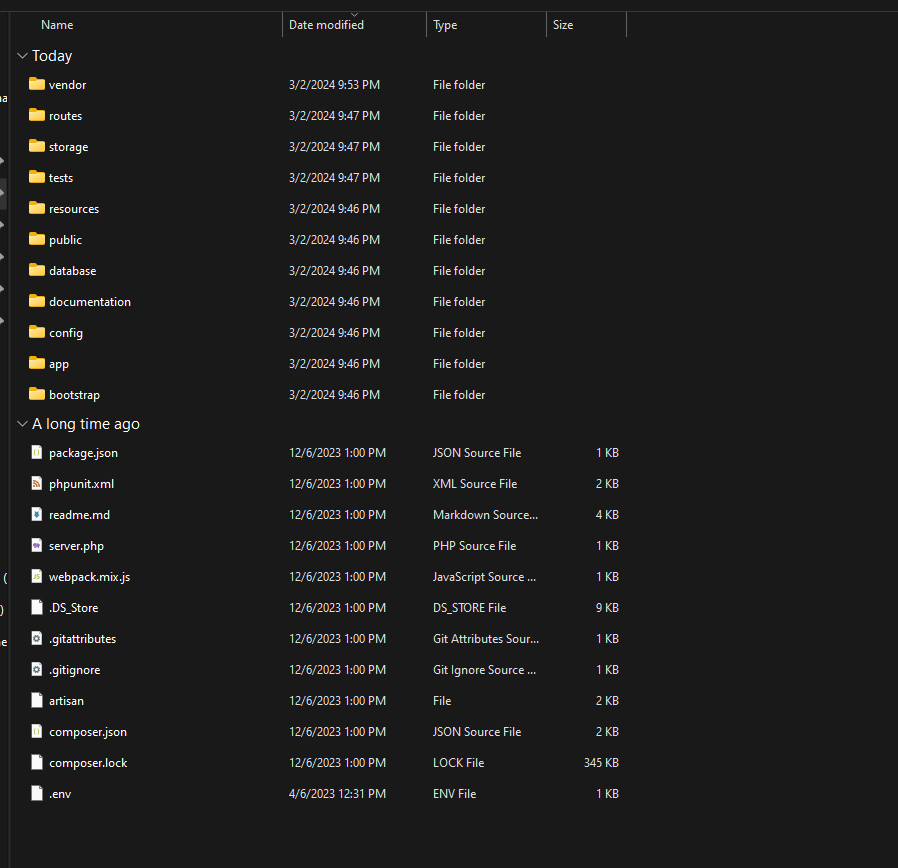
Task: Select the routes folder icon
Action: tap(37, 115)
